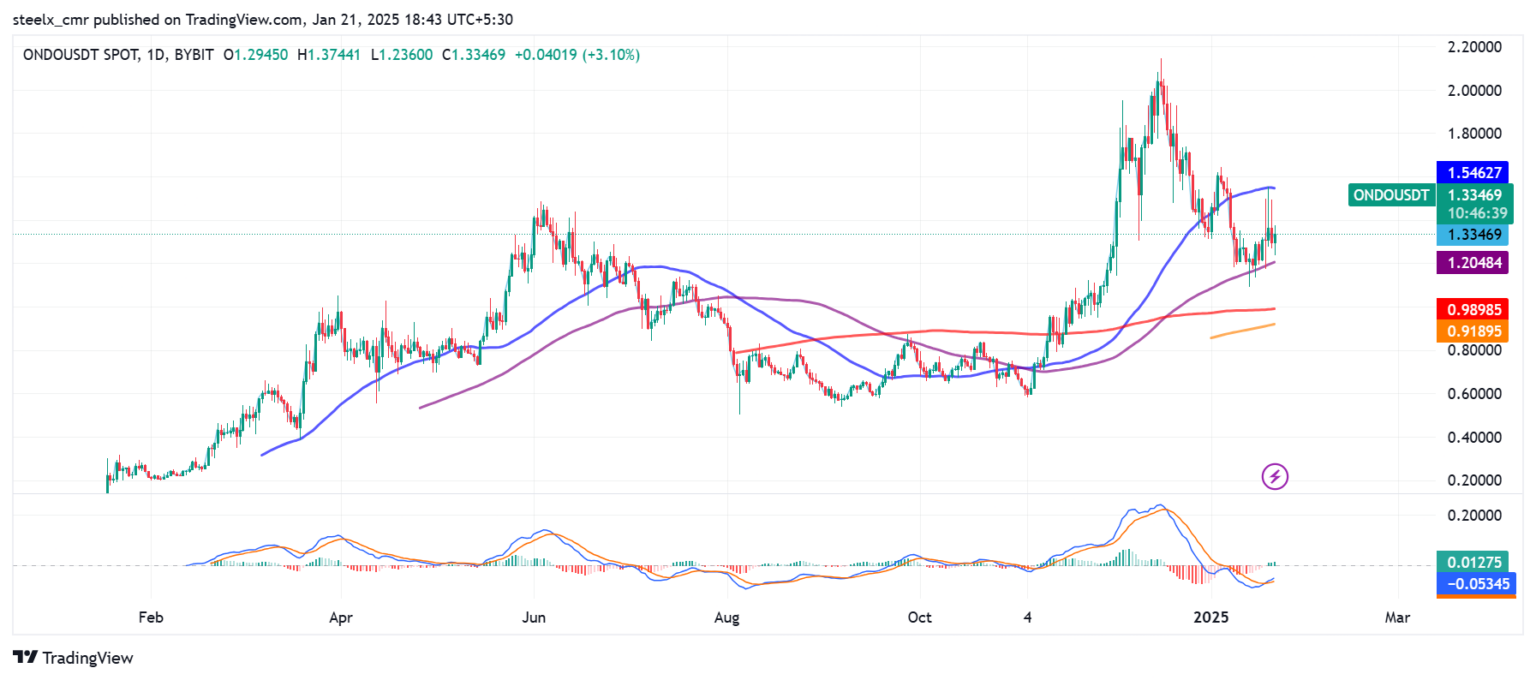This screenshot has width=1536, height=680.
Task: Click the 10:46:39 countdown timer
Action: 1479,213
